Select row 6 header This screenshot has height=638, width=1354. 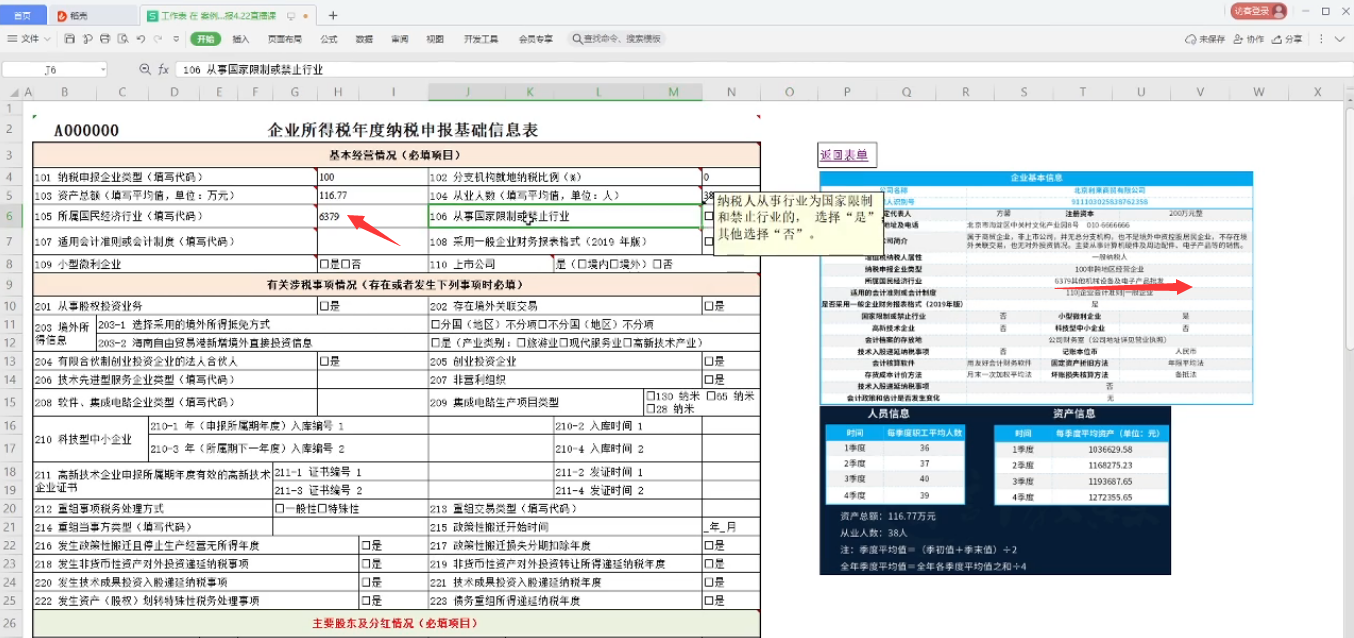pyautogui.click(x=8, y=215)
